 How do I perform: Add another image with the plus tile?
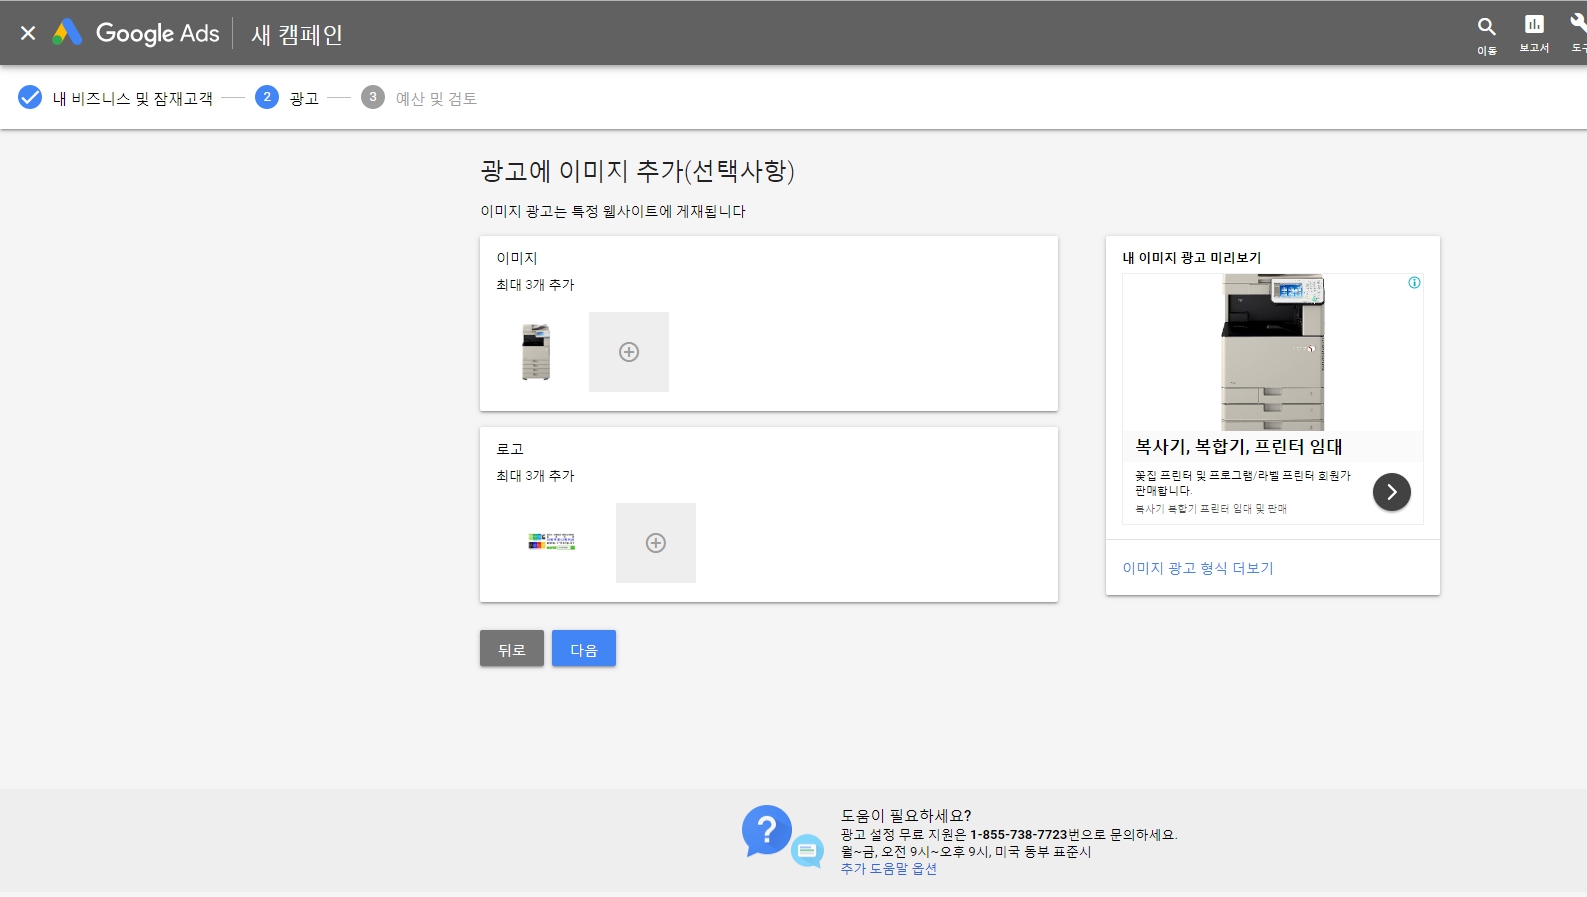click(628, 352)
